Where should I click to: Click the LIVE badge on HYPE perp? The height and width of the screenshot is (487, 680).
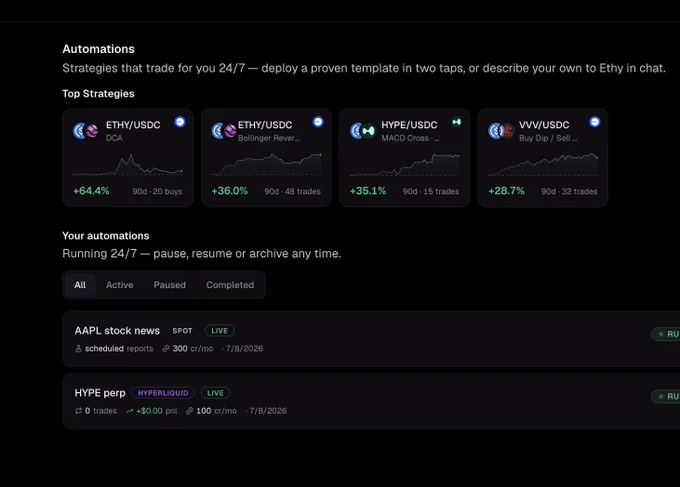tap(216, 393)
